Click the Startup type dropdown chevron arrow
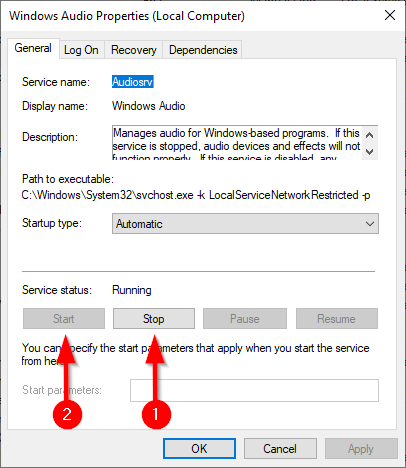Image resolution: width=406 pixels, height=468 pixels. (x=370, y=224)
